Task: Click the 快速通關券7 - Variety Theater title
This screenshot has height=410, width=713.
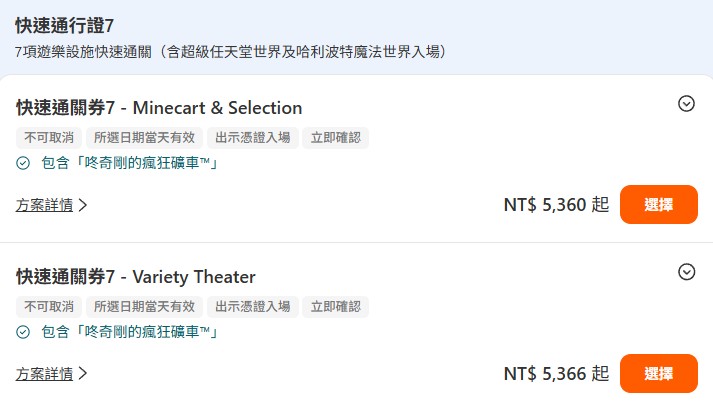Action: tap(136, 277)
